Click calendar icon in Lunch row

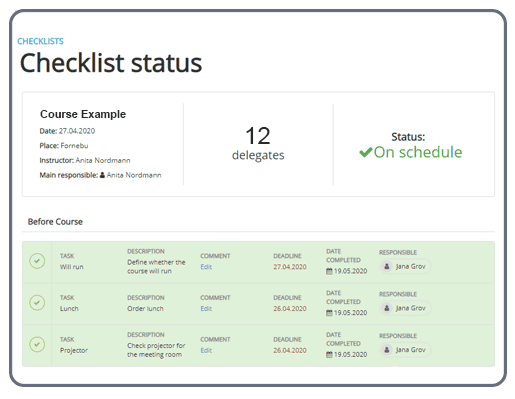click(329, 313)
